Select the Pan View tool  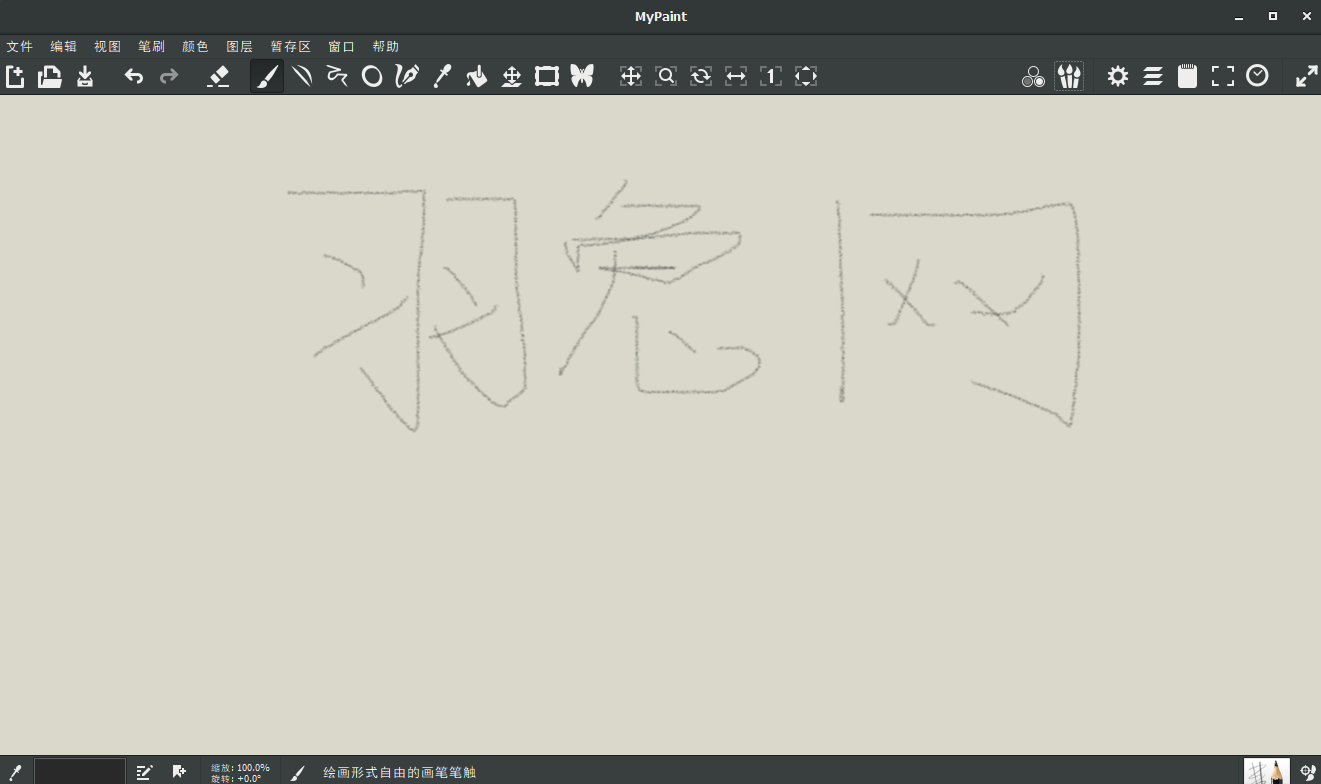click(631, 76)
